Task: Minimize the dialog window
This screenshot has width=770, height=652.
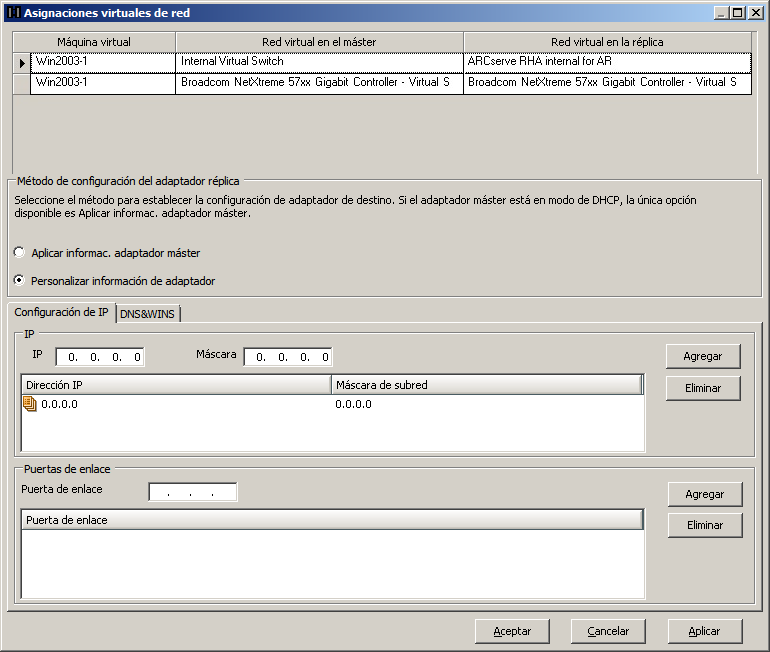Action: [x=722, y=13]
